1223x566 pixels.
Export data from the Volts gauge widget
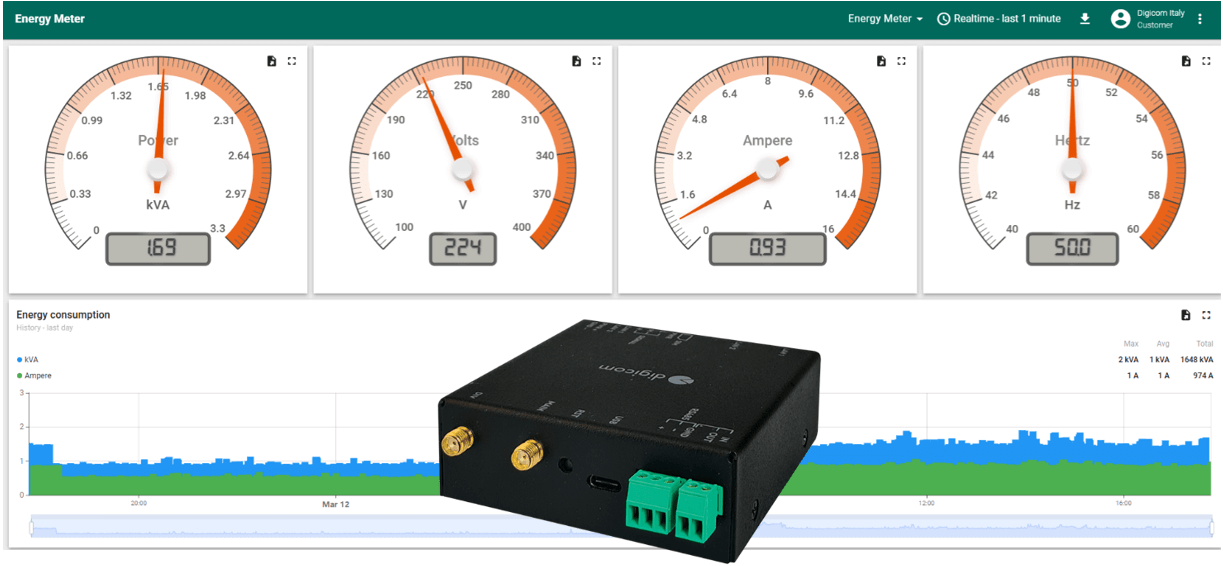(577, 61)
